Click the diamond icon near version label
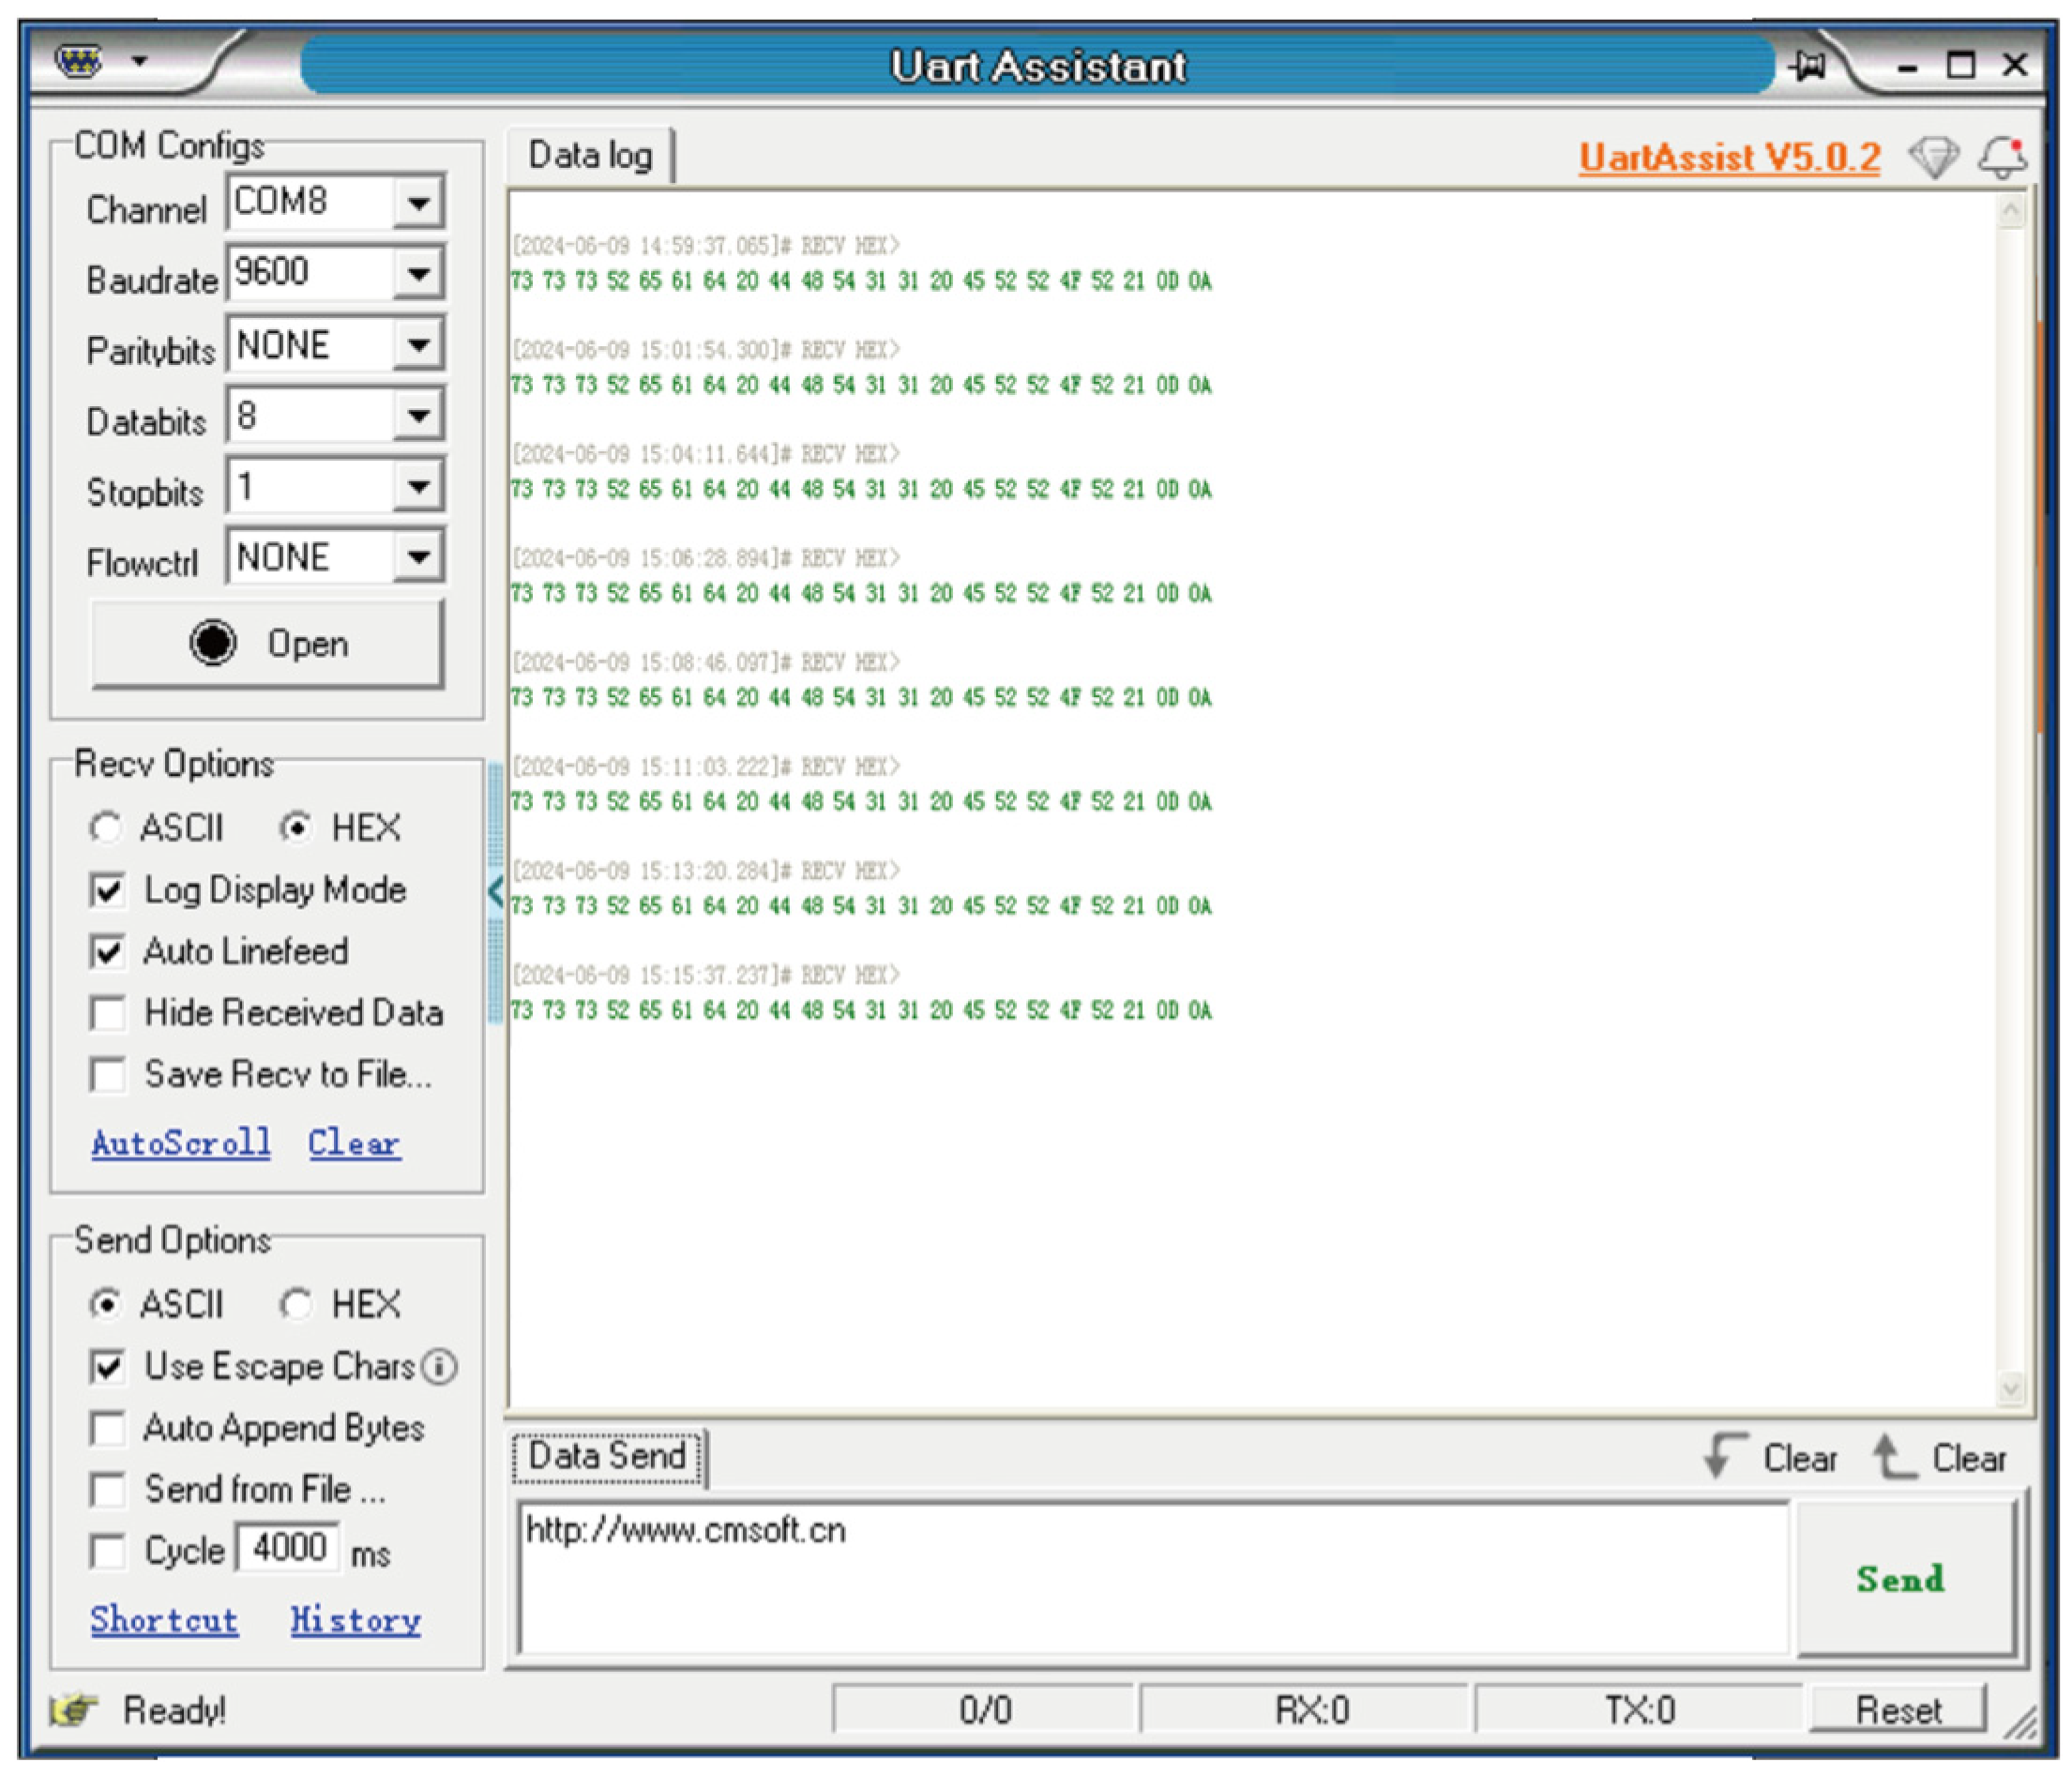 coord(1933,158)
